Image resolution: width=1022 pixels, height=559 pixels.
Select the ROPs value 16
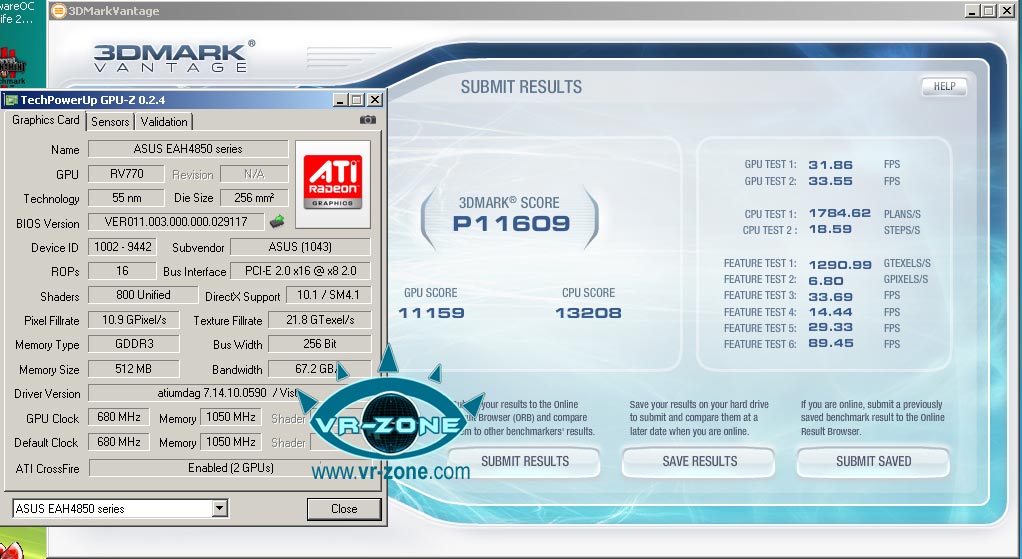point(123,271)
